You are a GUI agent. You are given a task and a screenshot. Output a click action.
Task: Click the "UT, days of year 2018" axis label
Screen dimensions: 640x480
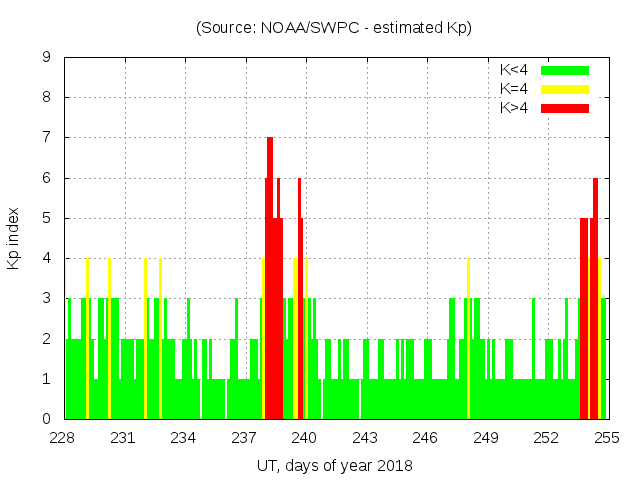point(333,466)
